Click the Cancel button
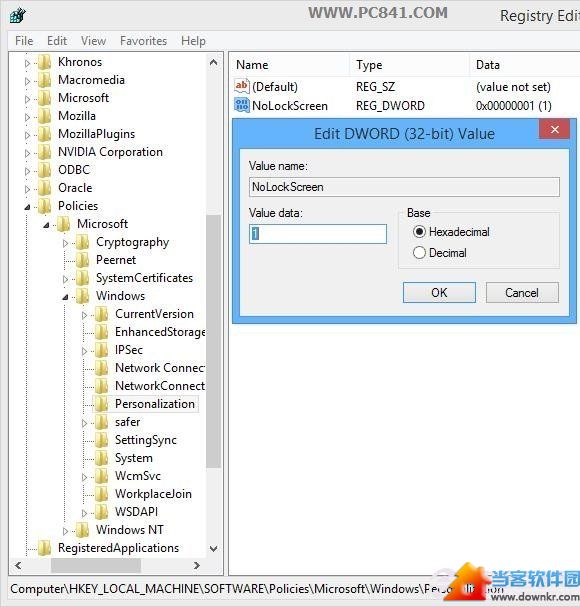The height and width of the screenshot is (607, 580). pyautogui.click(x=522, y=292)
